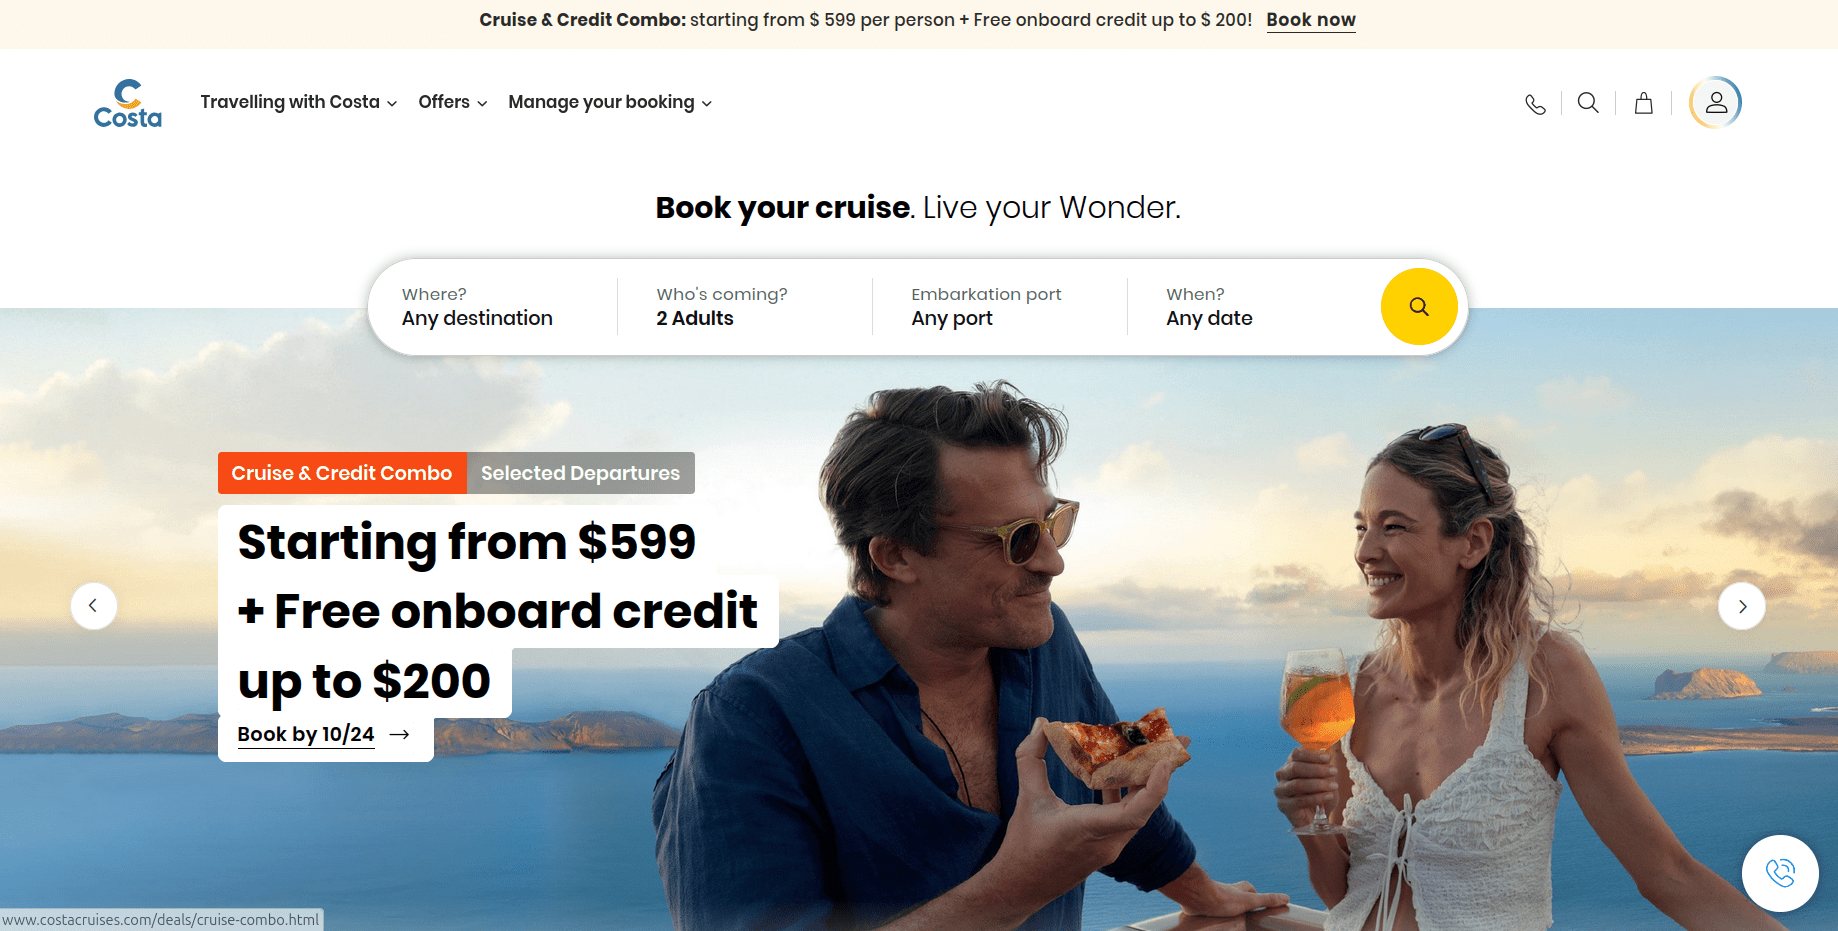The image size is (1838, 931).
Task: Click the Costa logo
Action: point(128,103)
